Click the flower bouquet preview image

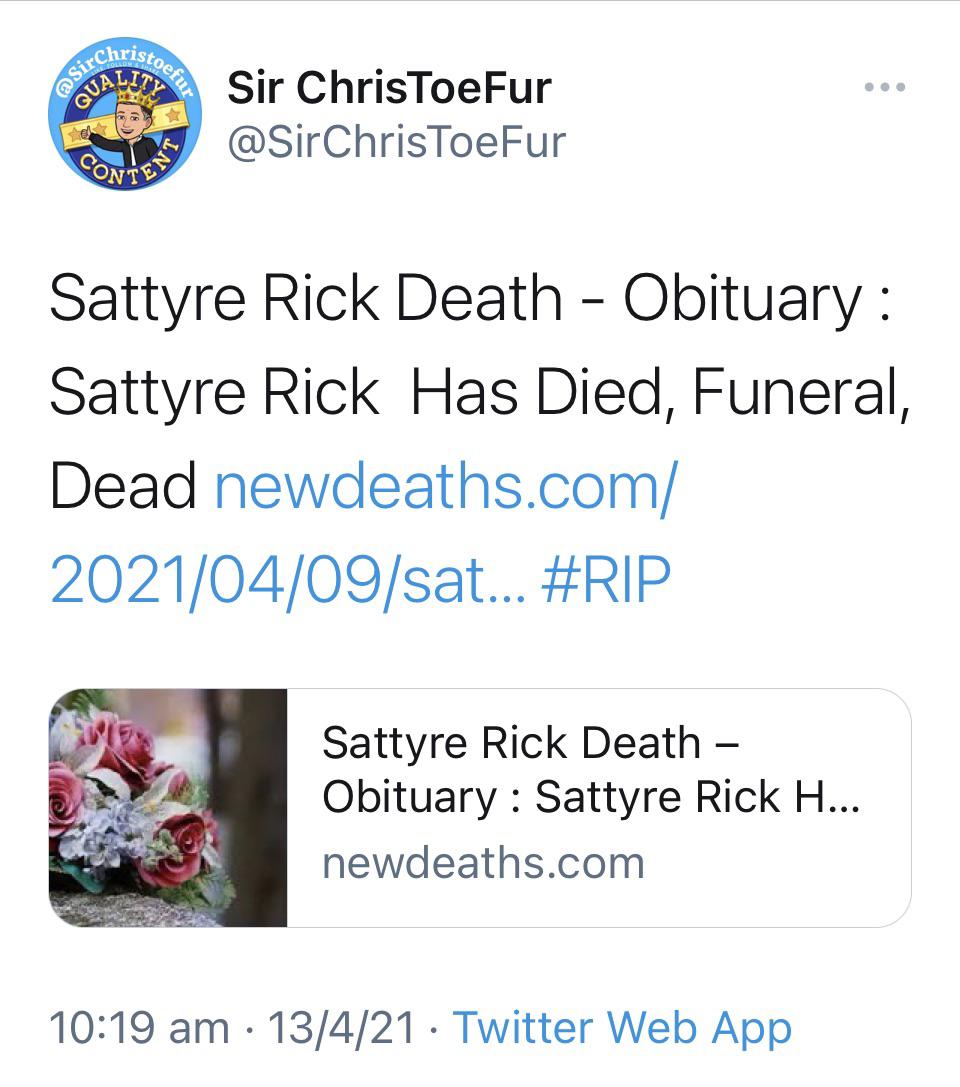point(168,807)
